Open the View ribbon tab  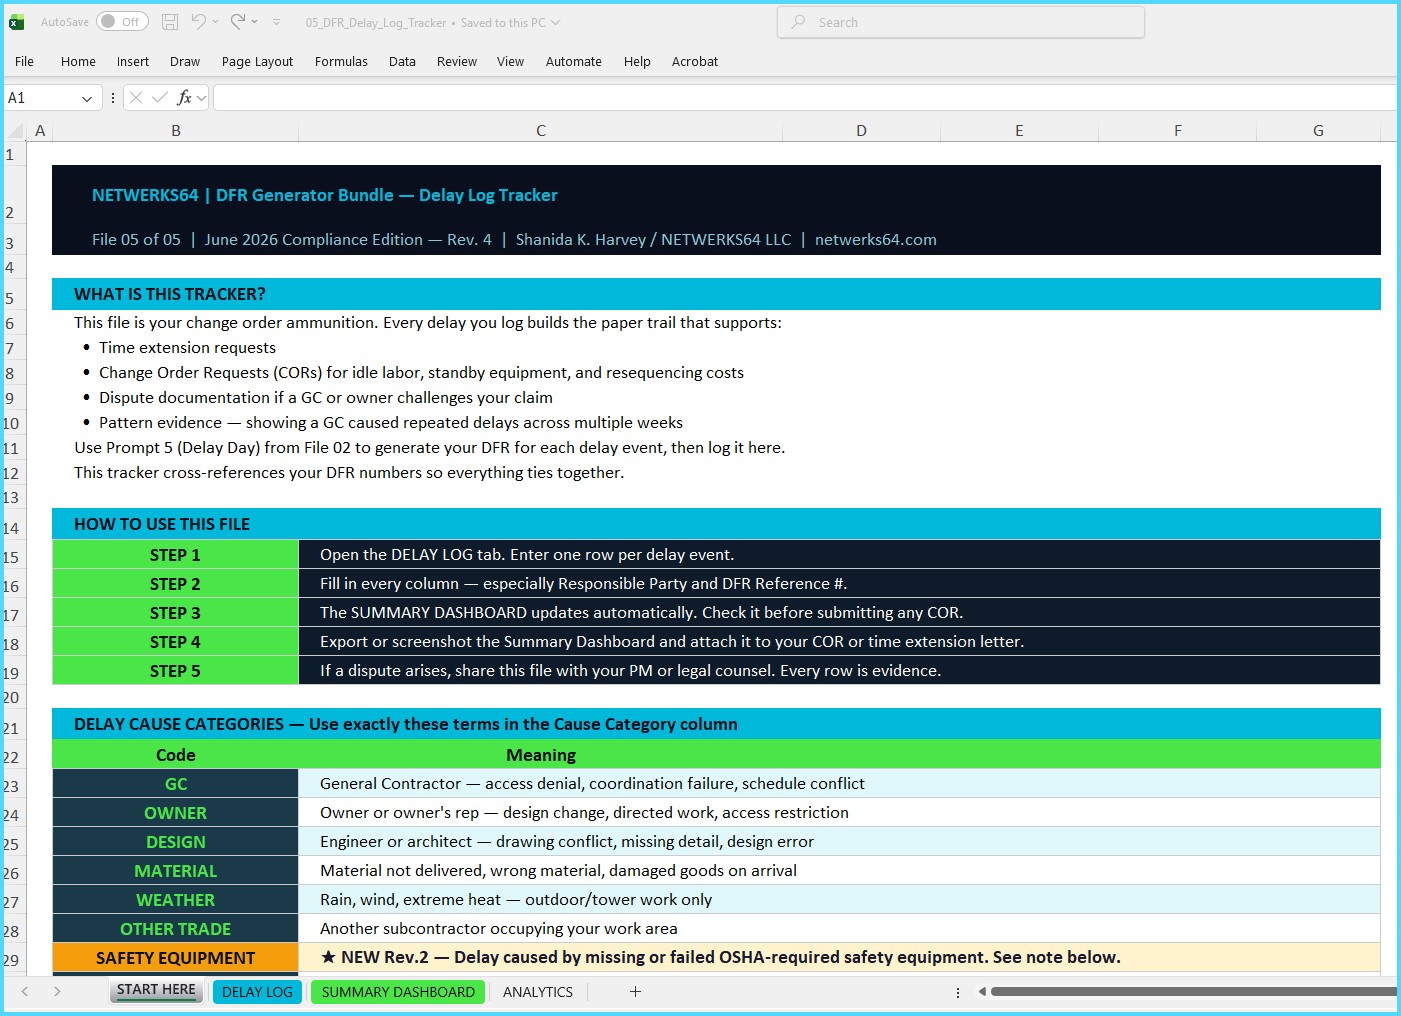point(510,61)
